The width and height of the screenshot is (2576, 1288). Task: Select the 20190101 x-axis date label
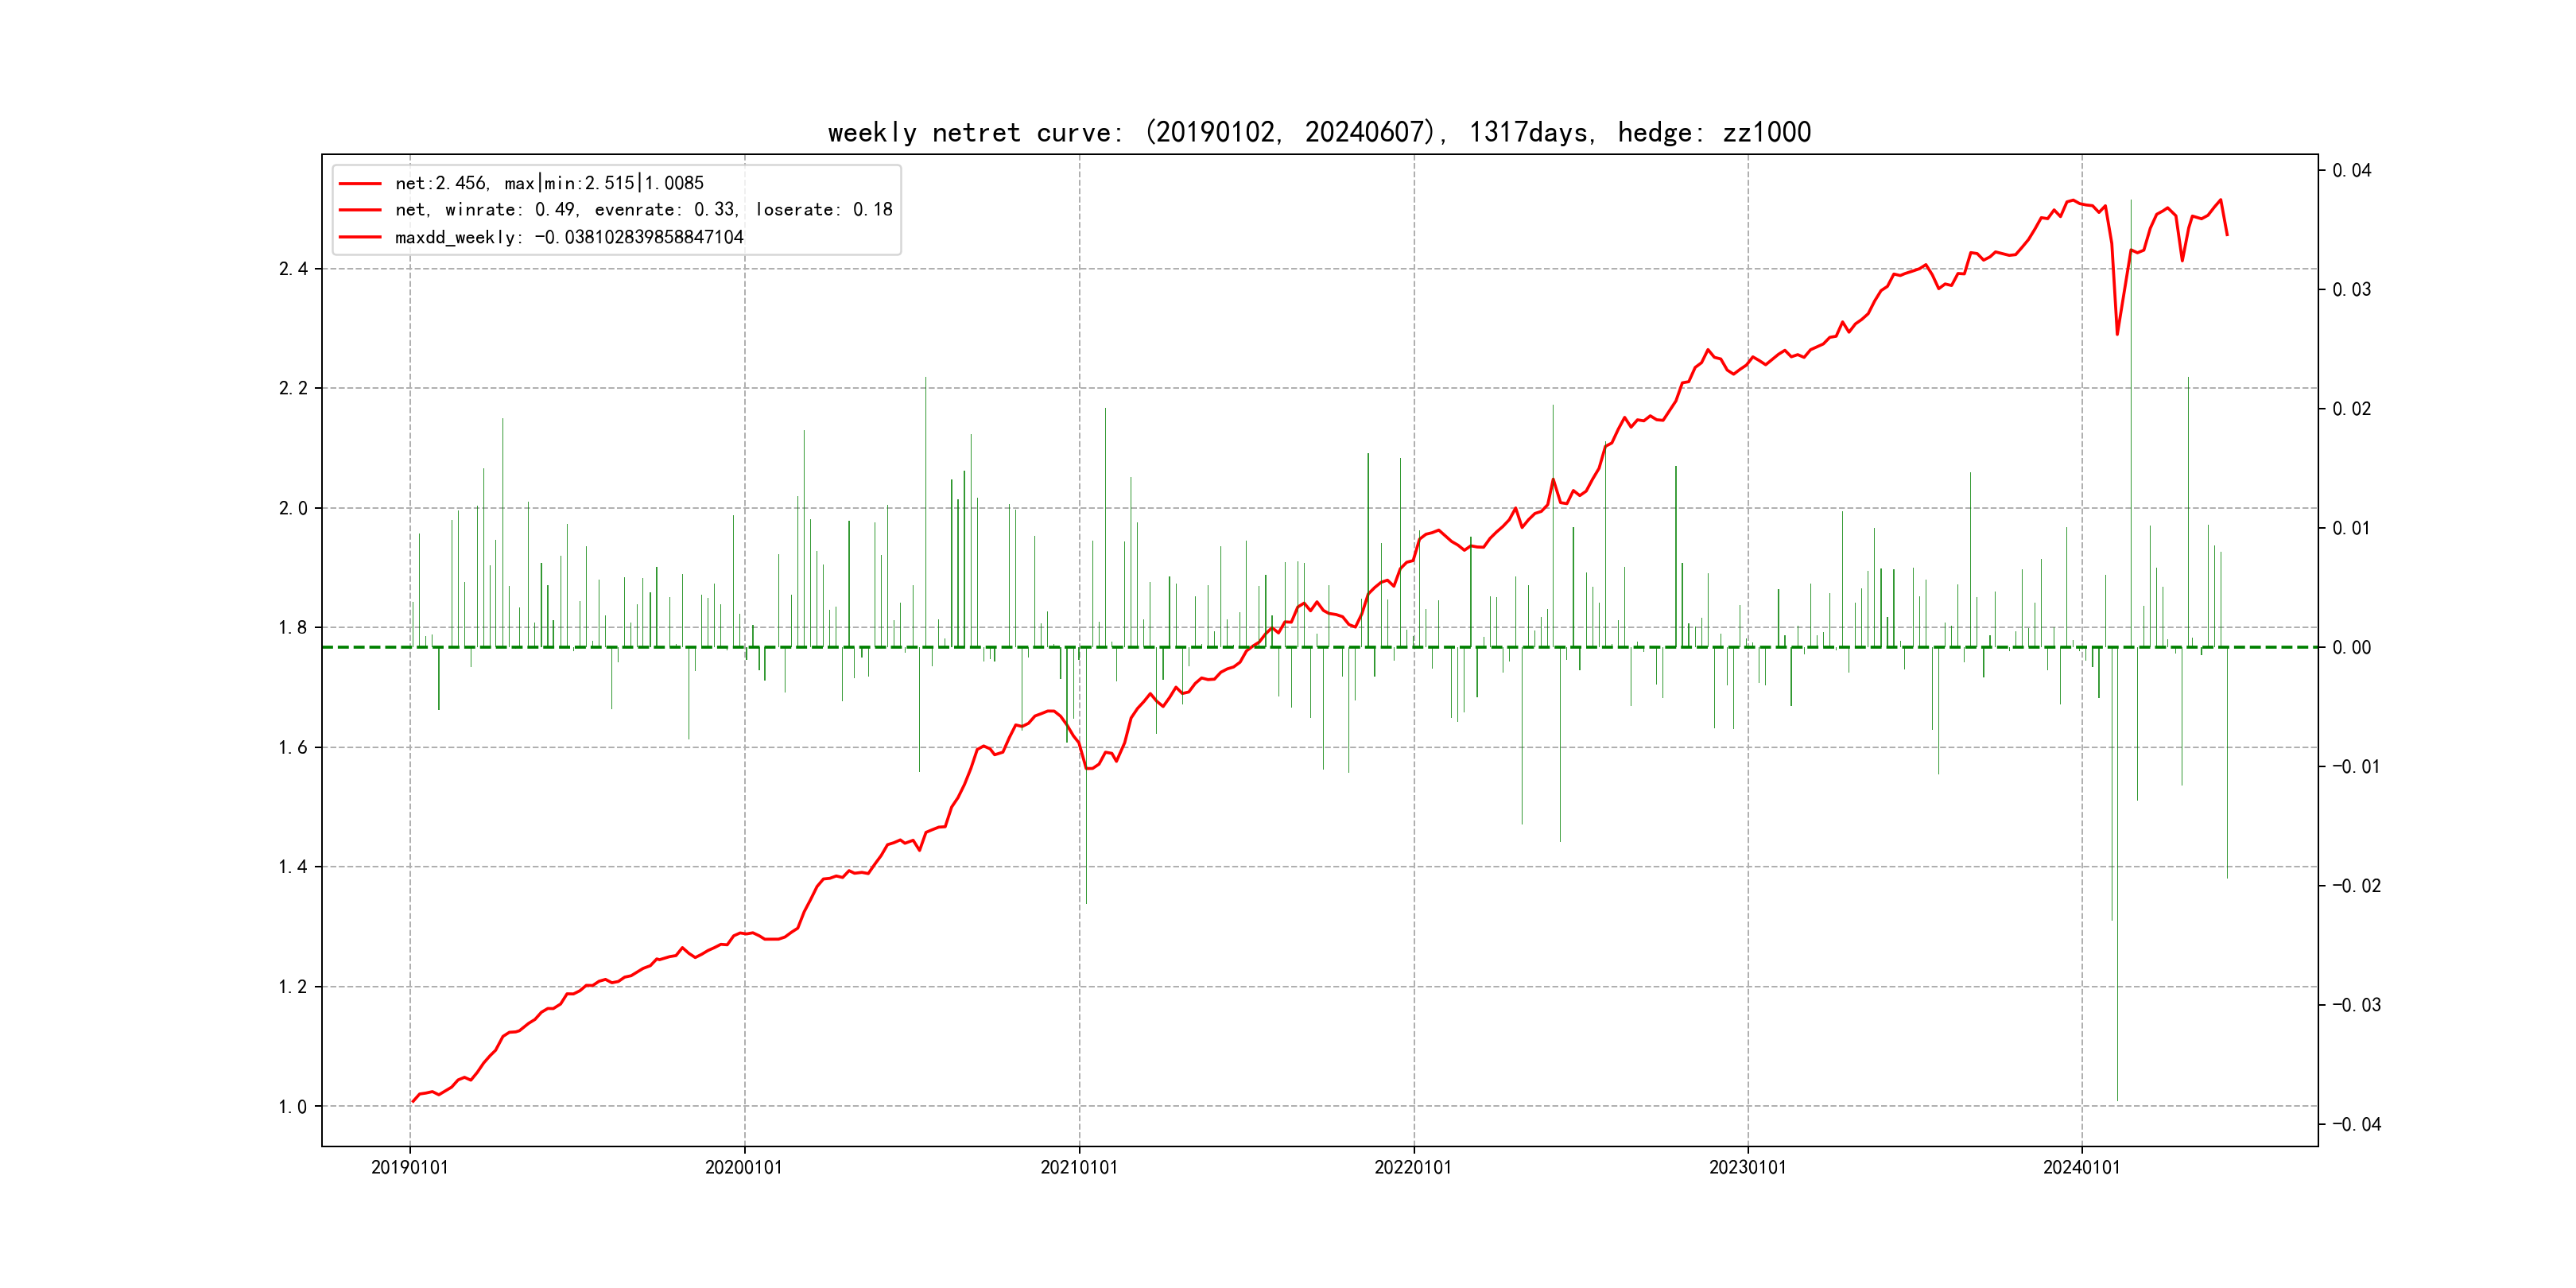pyautogui.click(x=410, y=1167)
